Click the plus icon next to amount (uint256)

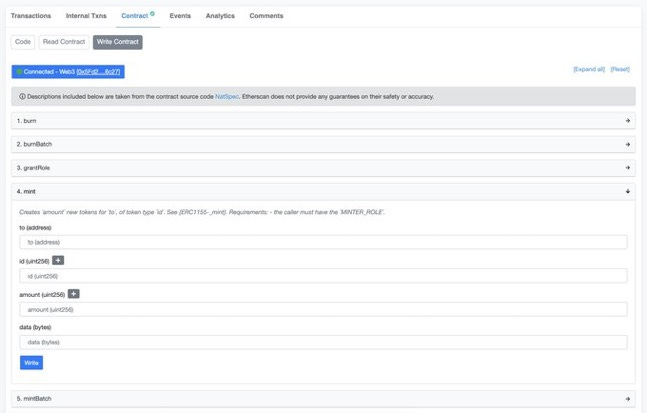73,294
